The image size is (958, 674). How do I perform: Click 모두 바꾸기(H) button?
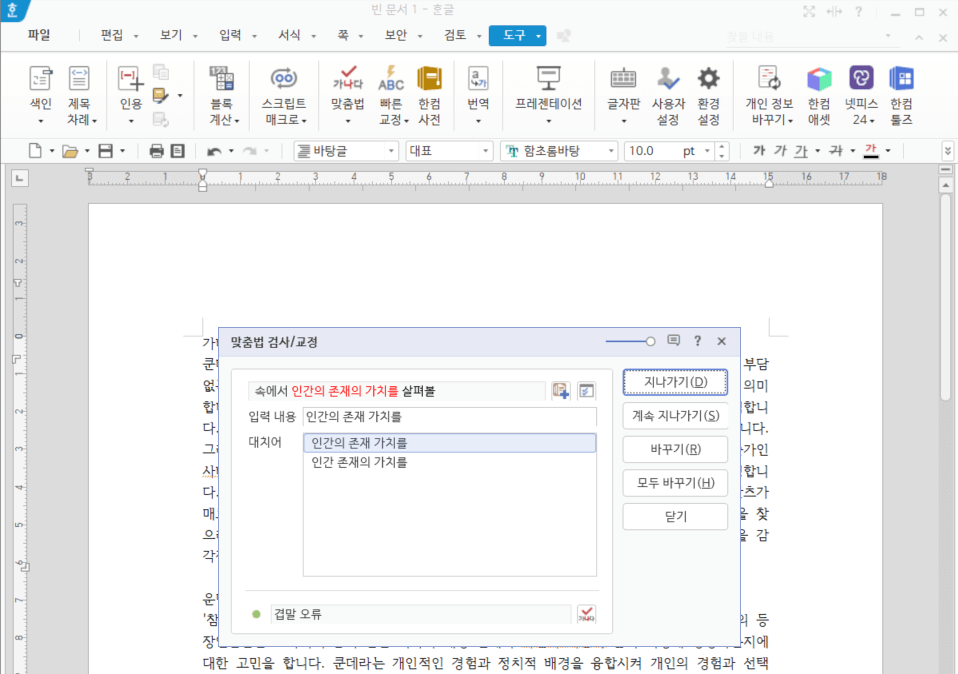click(x=675, y=483)
